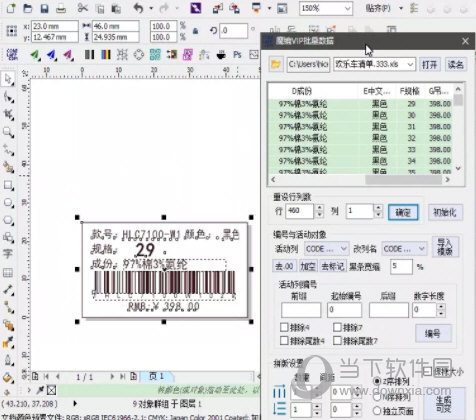Click the 前缀 input field

pos(301,310)
